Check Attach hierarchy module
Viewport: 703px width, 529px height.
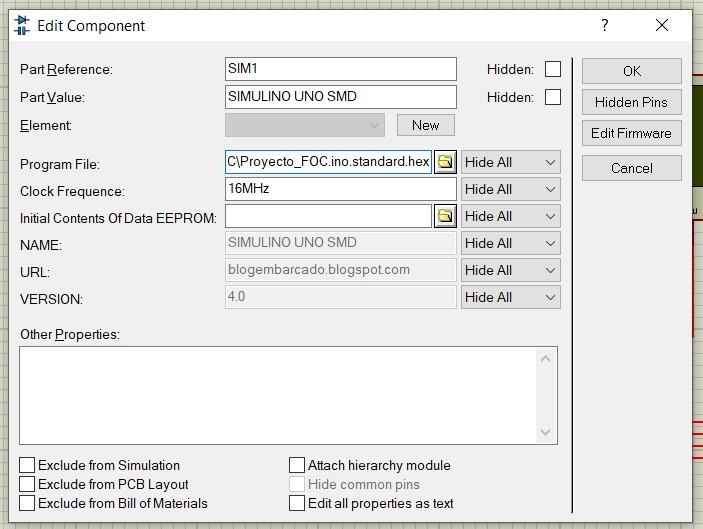[x=297, y=465]
